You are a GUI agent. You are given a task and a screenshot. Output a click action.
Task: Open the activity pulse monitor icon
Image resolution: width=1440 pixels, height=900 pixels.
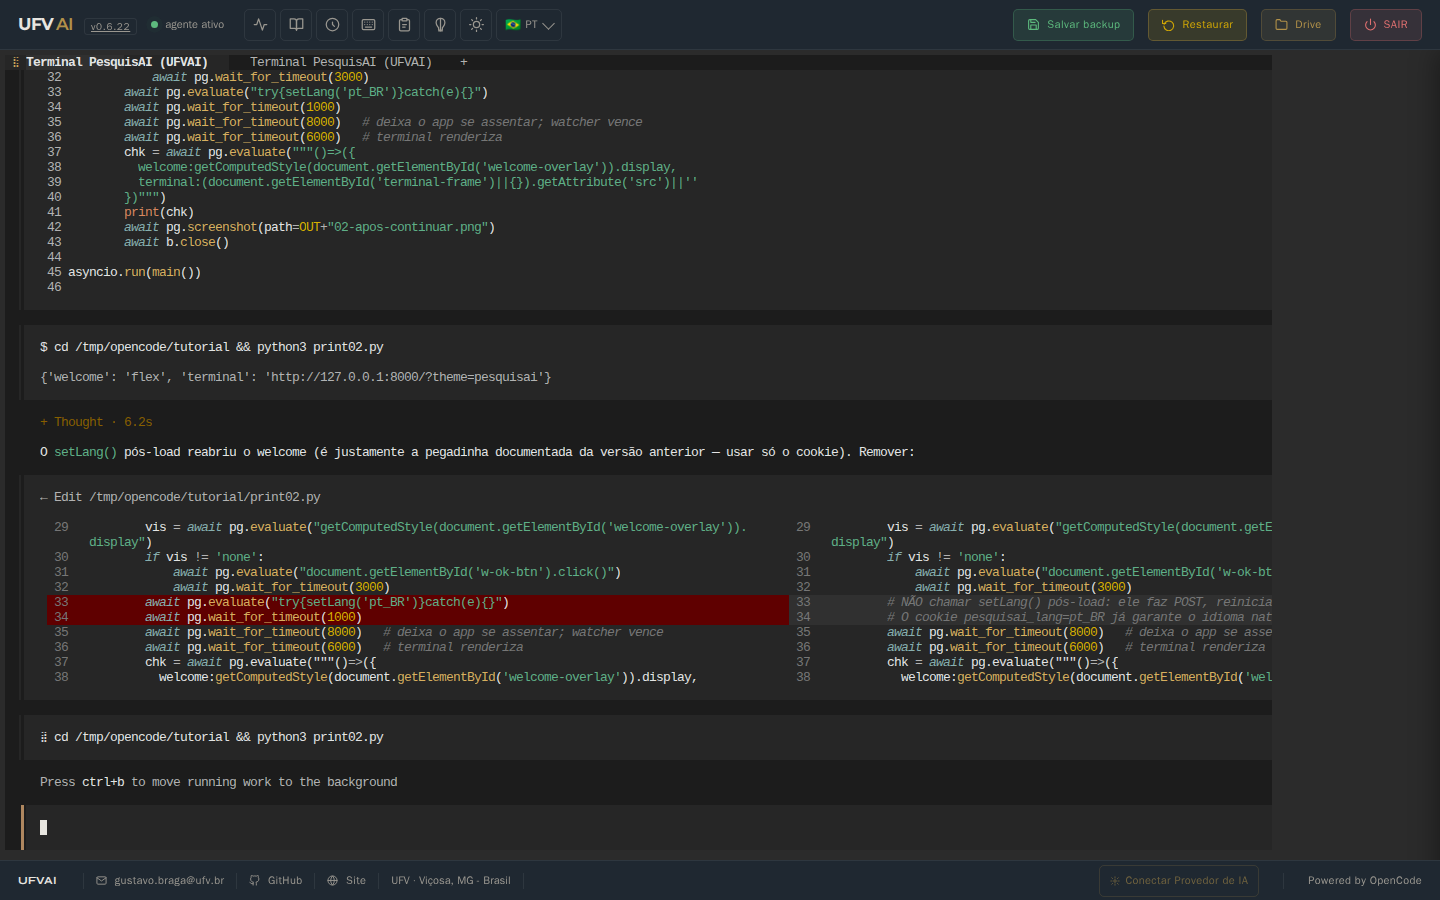(x=260, y=25)
